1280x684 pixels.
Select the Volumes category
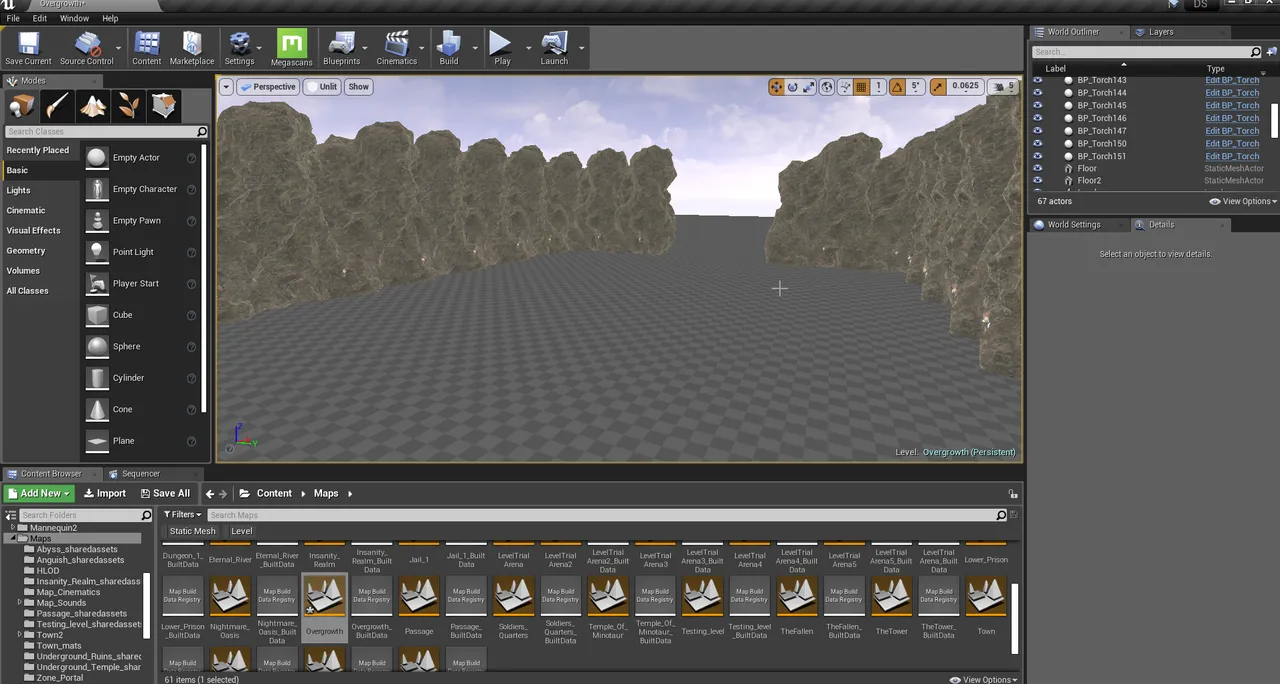(23, 270)
